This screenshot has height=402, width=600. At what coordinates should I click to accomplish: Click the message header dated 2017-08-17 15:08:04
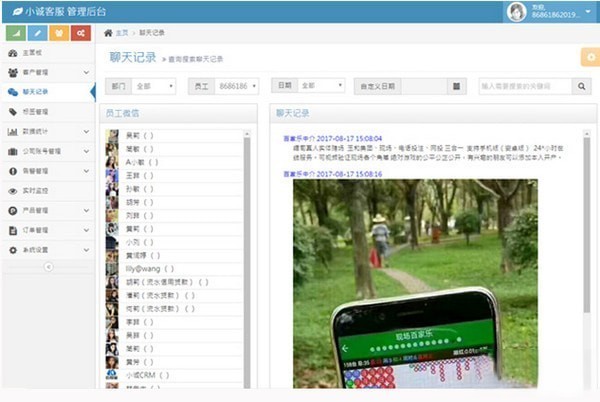(x=333, y=138)
